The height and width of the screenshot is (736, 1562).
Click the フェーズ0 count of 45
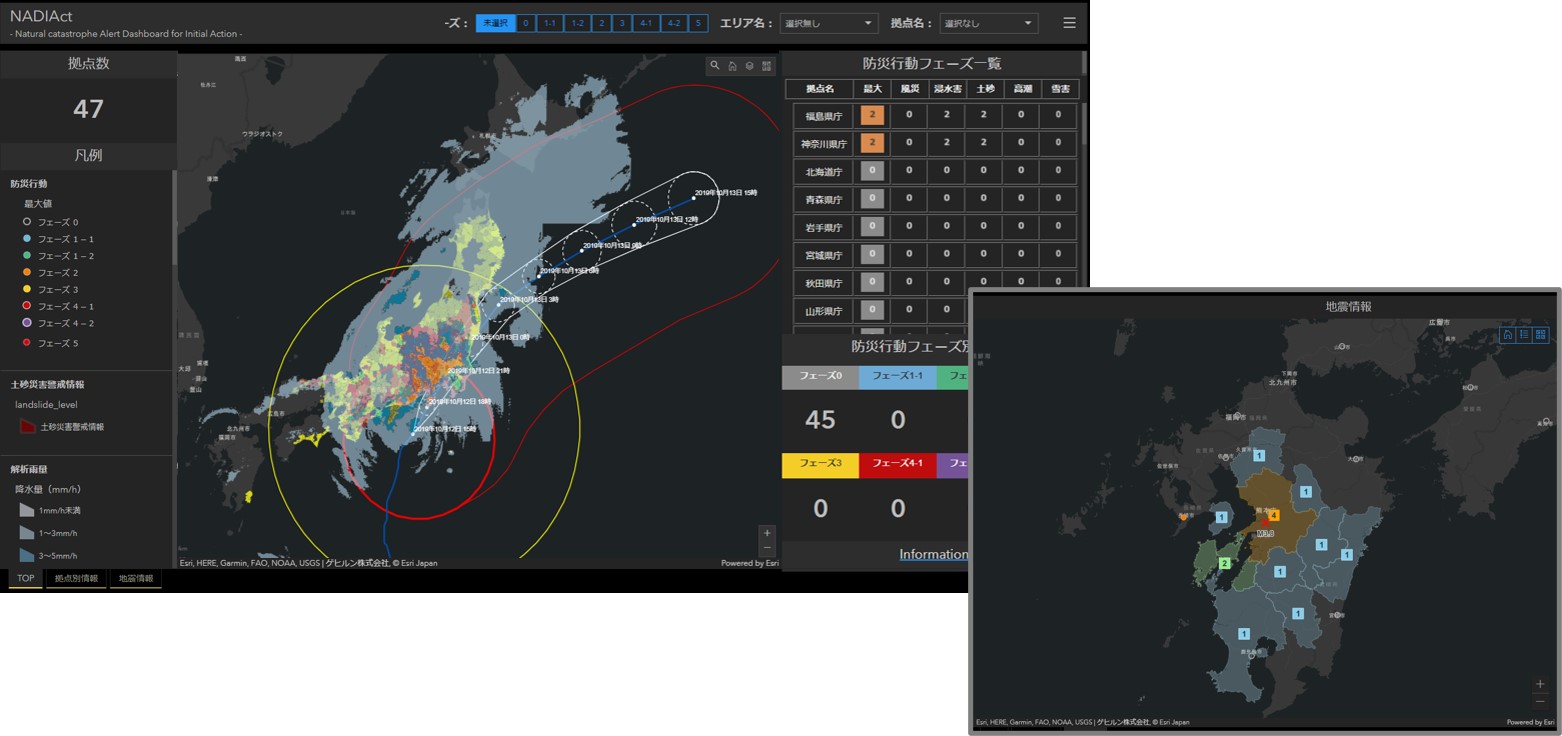(x=820, y=420)
